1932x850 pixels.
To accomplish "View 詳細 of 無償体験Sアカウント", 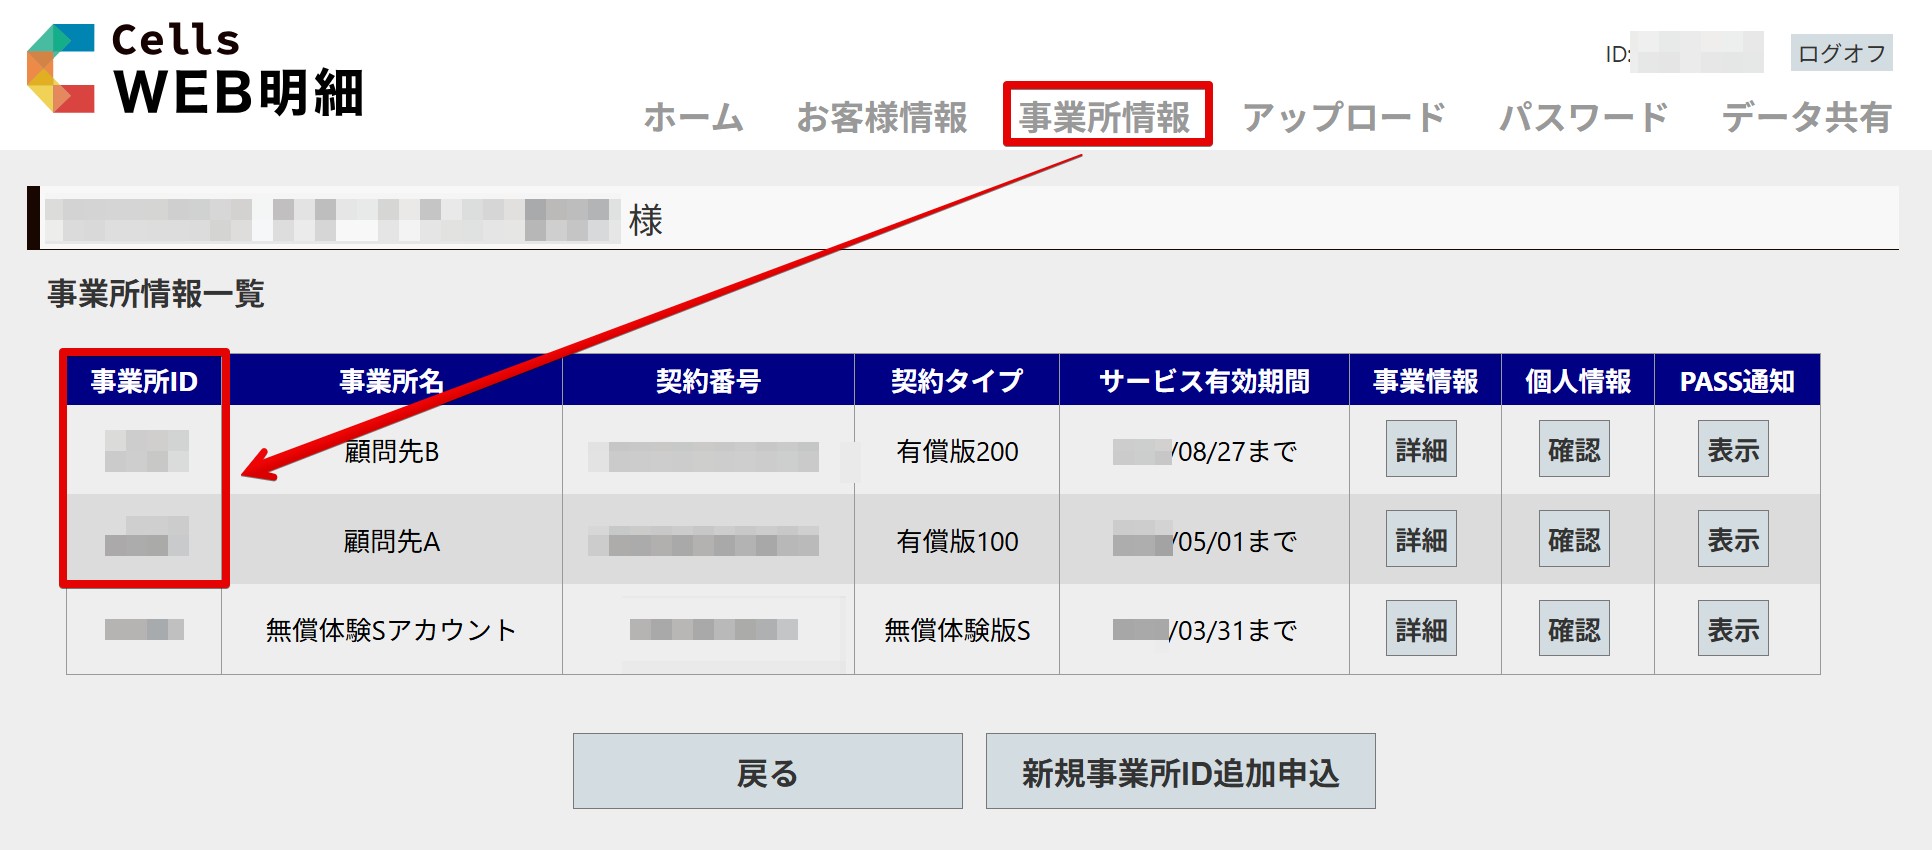I will (1421, 629).
